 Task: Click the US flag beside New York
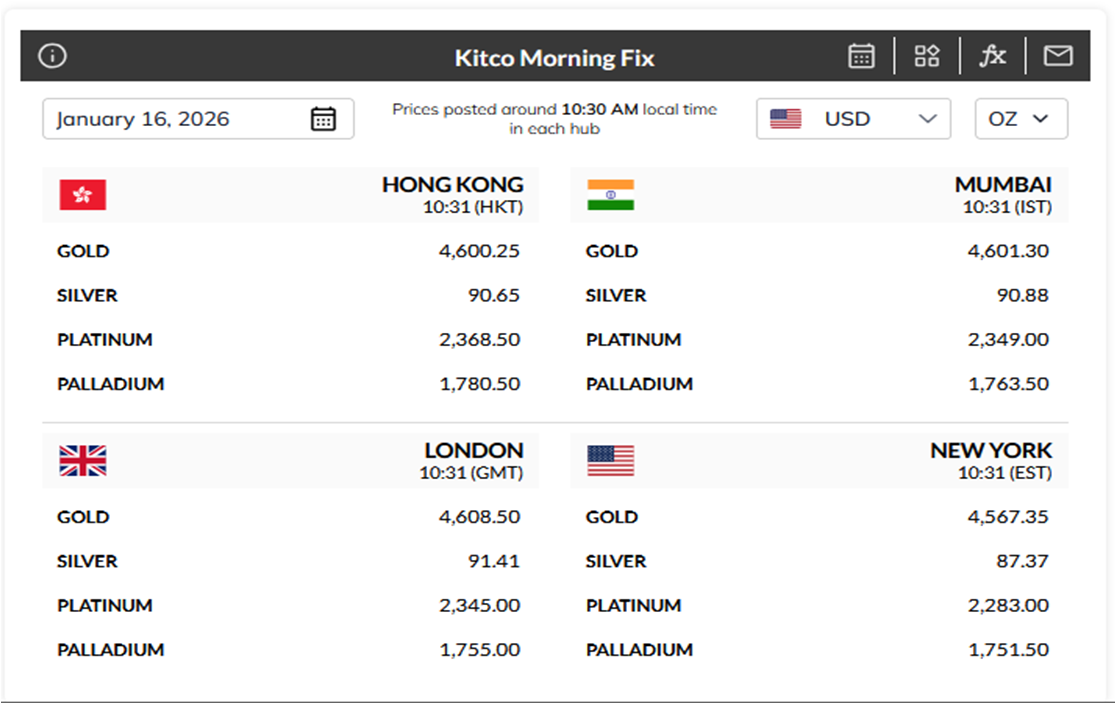(611, 461)
